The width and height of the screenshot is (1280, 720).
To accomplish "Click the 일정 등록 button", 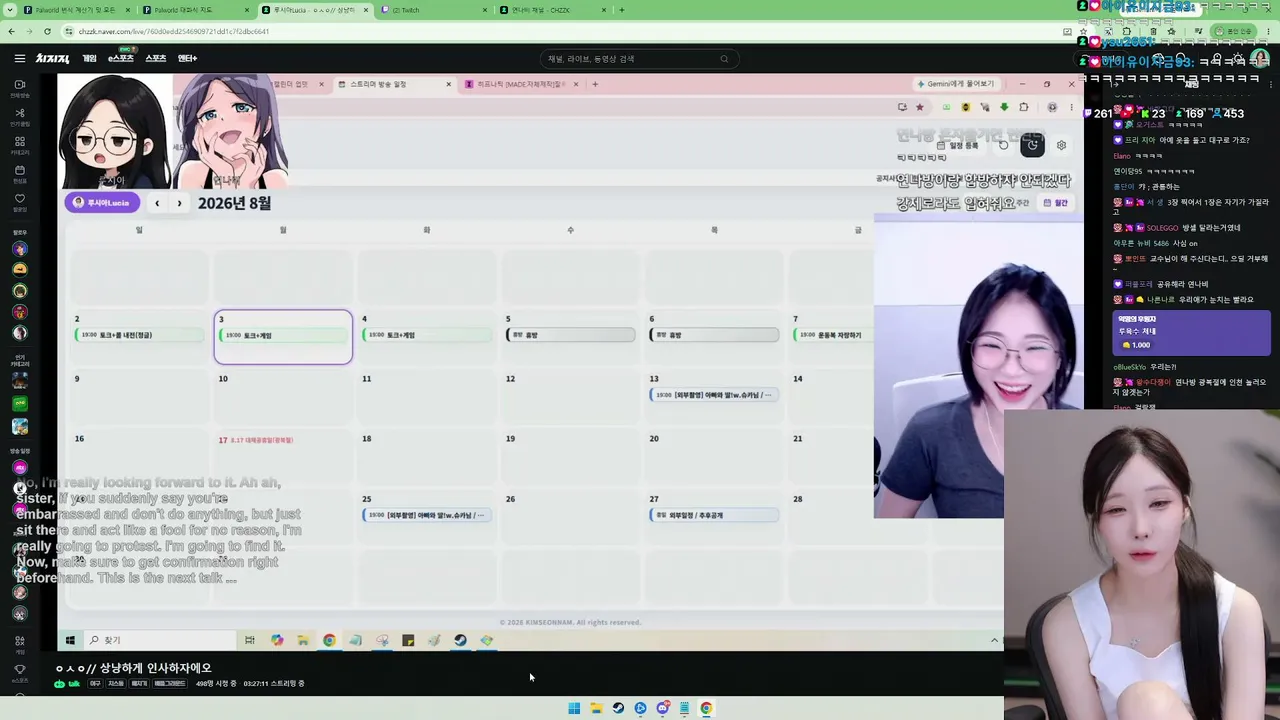I will pyautogui.click(x=958, y=145).
